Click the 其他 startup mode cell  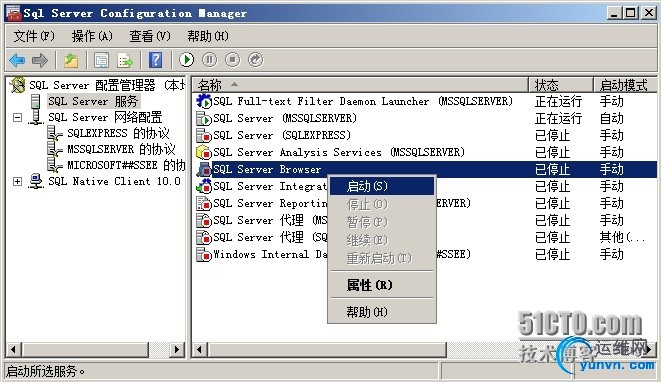tap(623, 237)
